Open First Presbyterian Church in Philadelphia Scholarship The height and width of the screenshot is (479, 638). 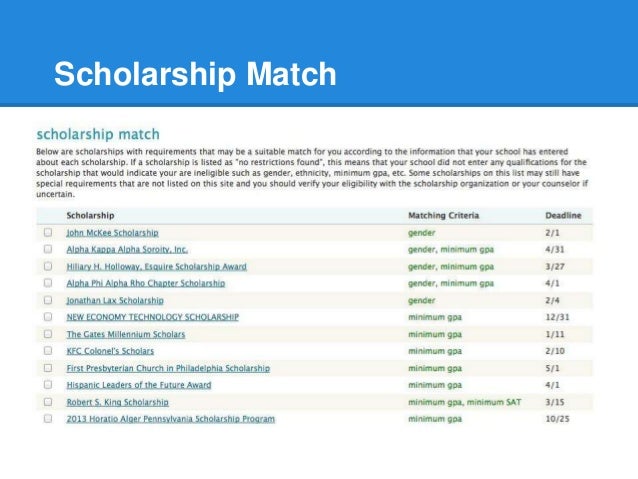coord(168,368)
